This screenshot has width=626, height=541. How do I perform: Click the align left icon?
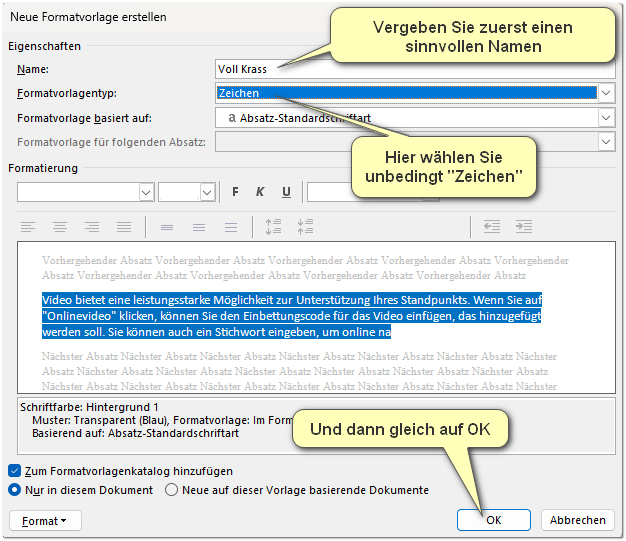pos(28,227)
